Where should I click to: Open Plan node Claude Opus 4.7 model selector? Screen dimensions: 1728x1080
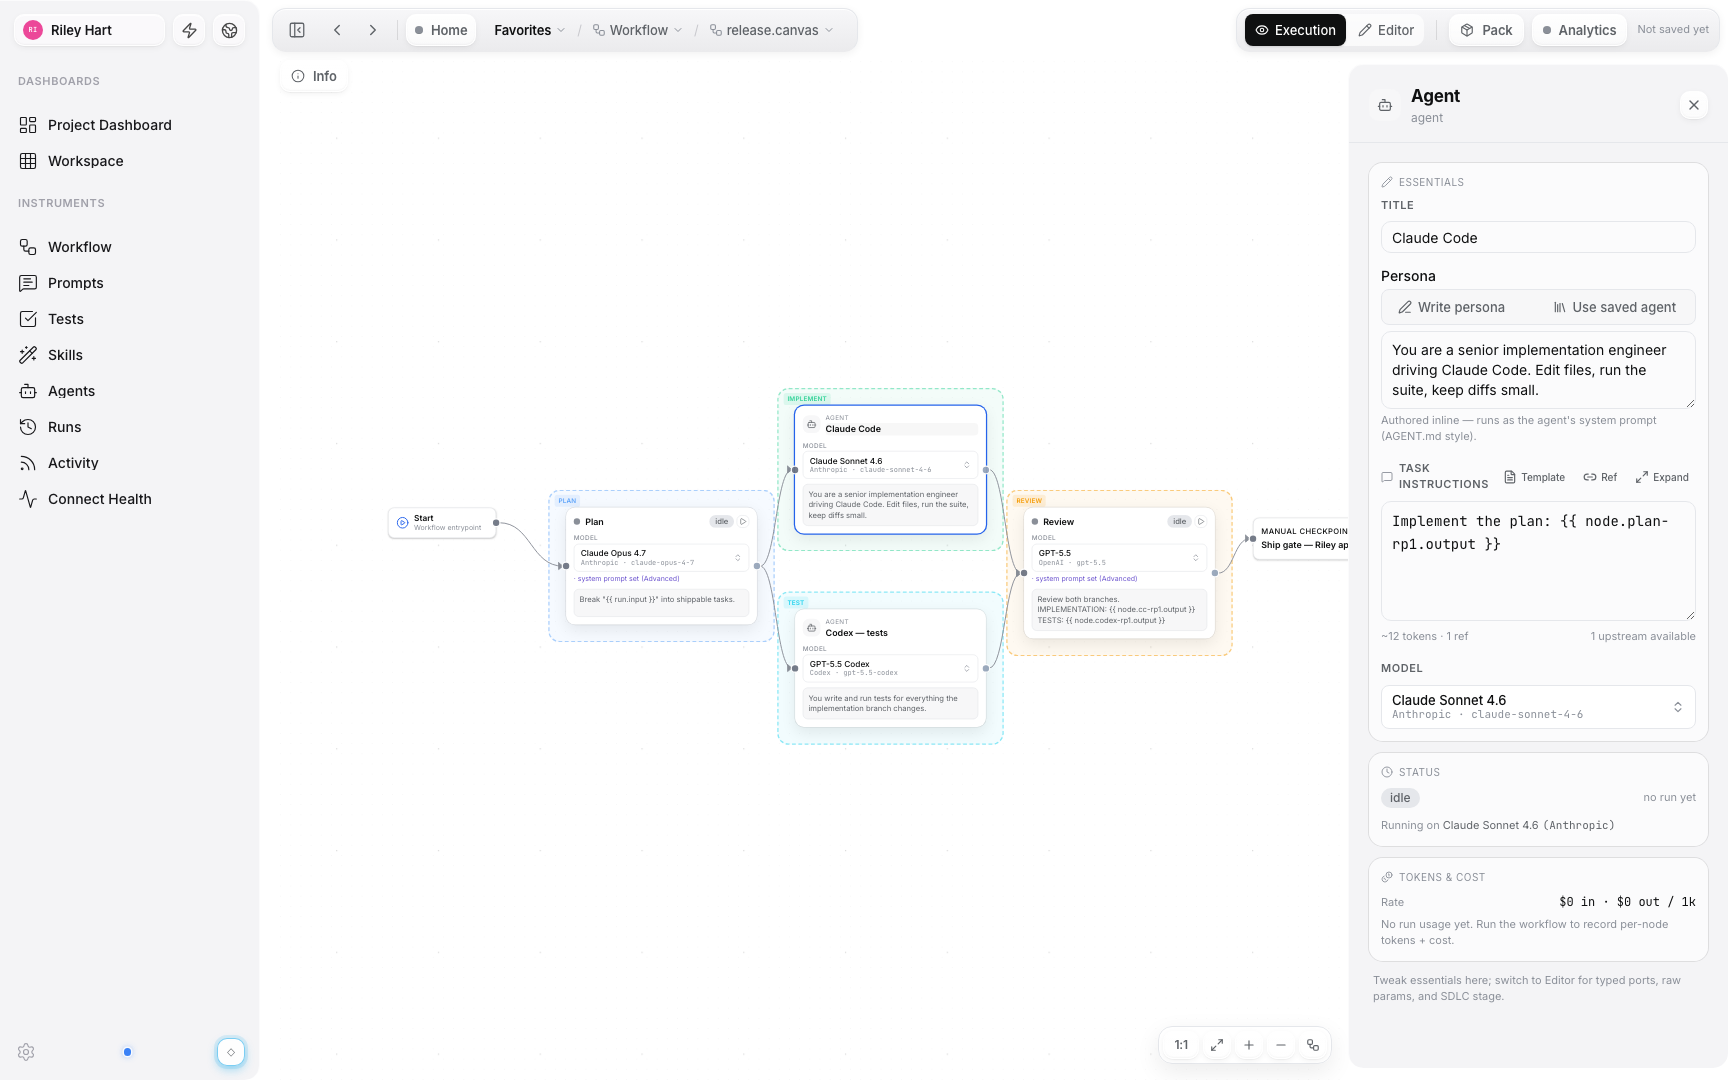660,558
